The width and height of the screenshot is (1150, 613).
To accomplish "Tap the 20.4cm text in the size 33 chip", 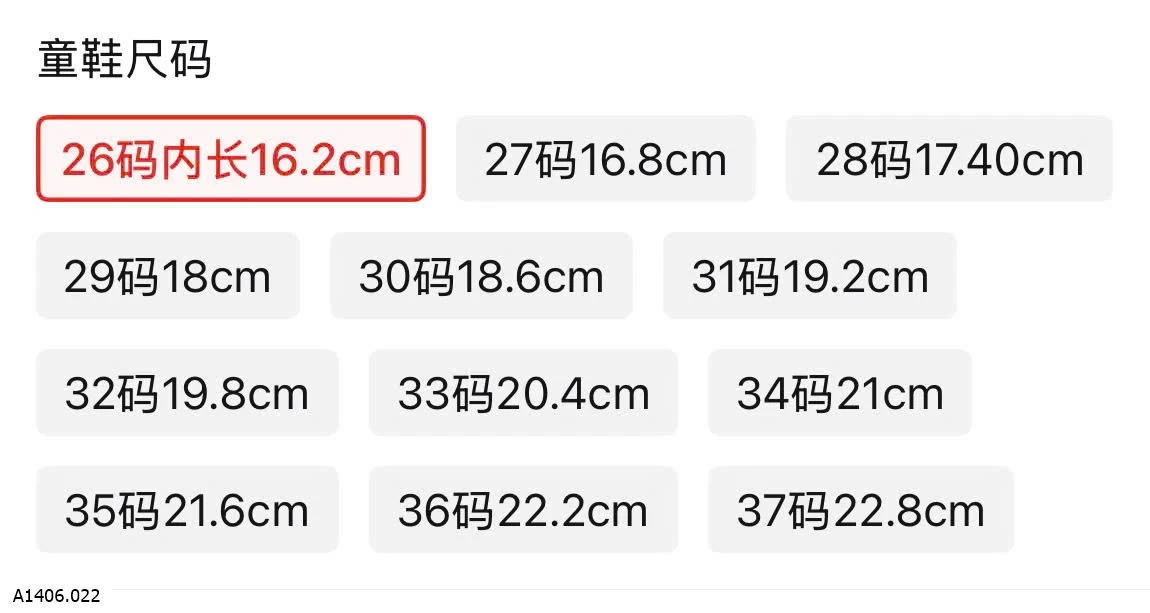I will click(x=573, y=394).
